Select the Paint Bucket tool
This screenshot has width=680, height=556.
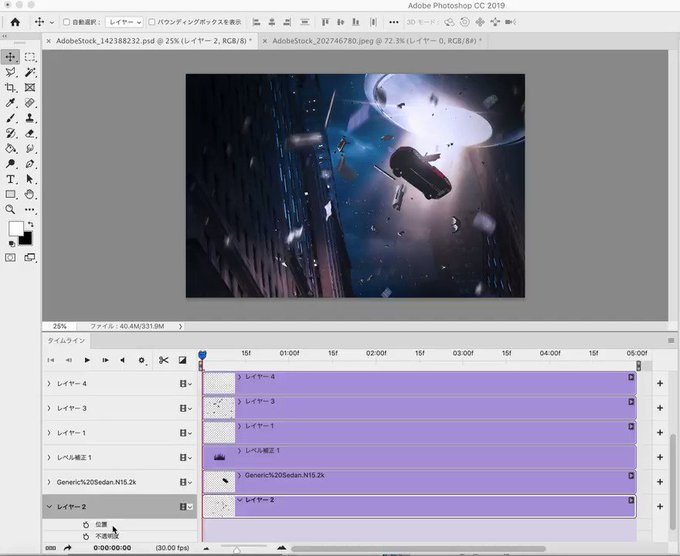click(x=10, y=149)
